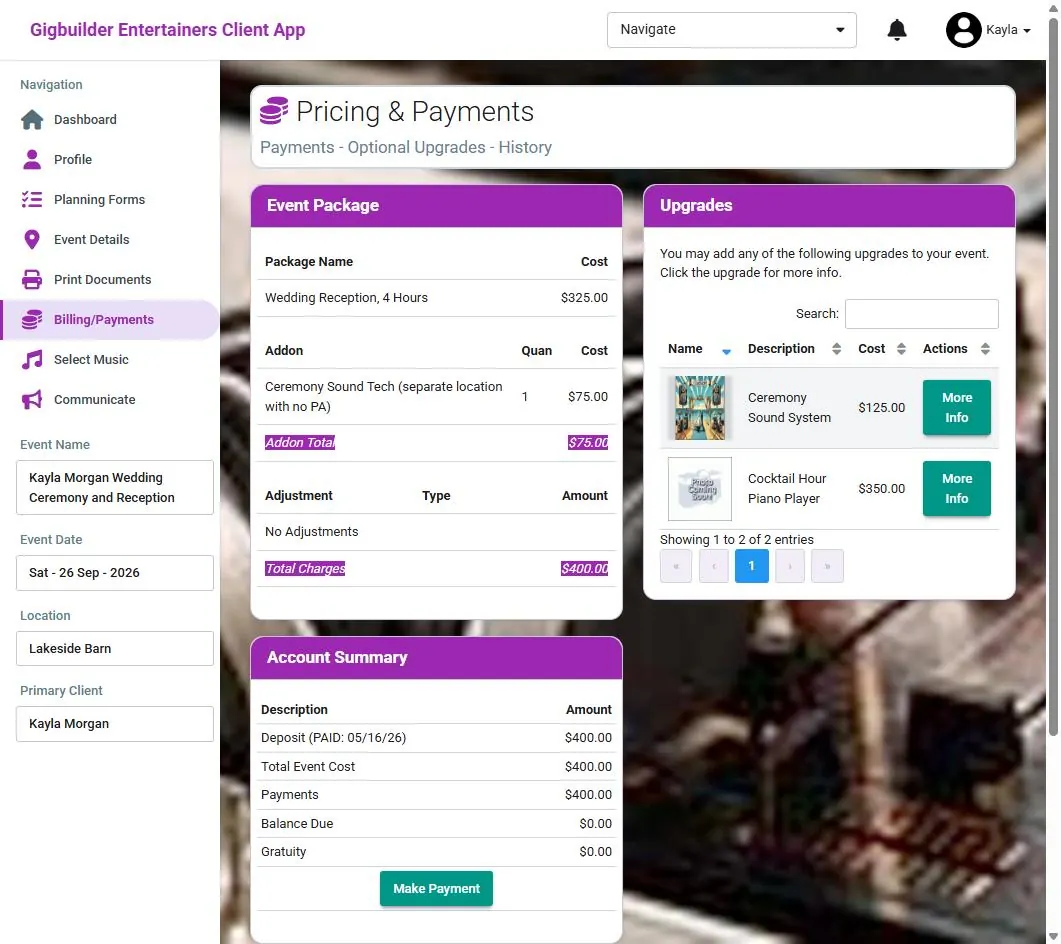
Task: Click More Info for Cocktail Hour Piano Player
Action: [956, 489]
